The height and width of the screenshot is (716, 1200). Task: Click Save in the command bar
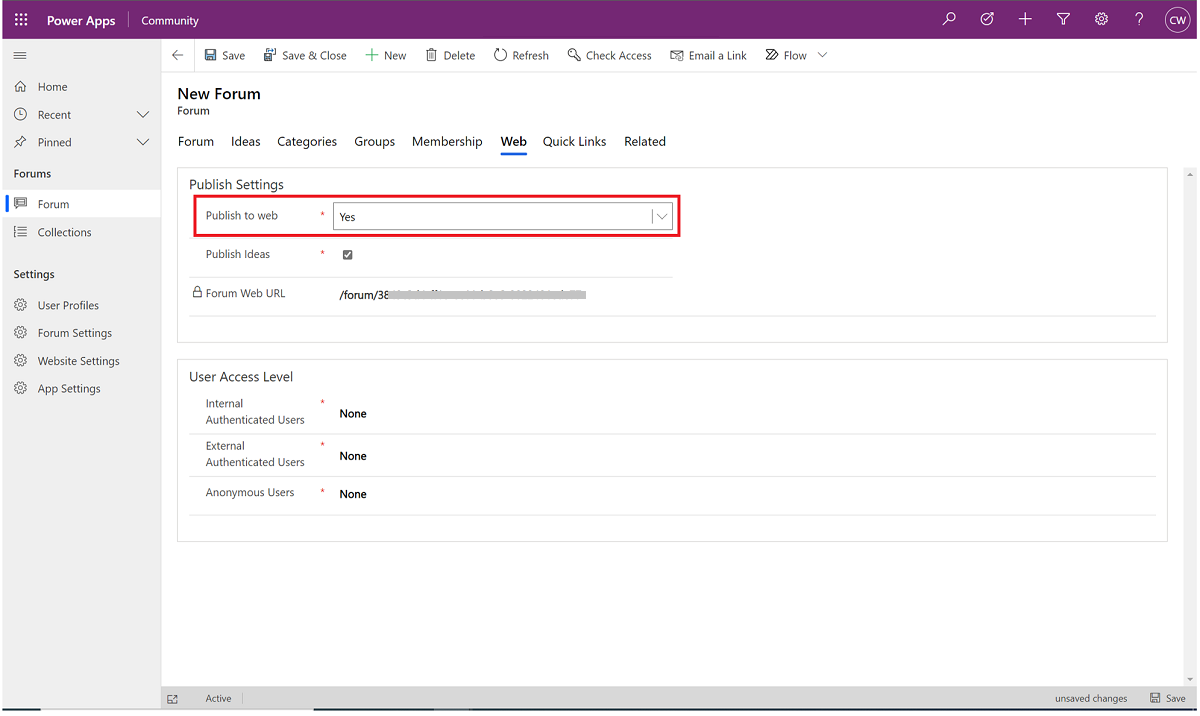[225, 55]
